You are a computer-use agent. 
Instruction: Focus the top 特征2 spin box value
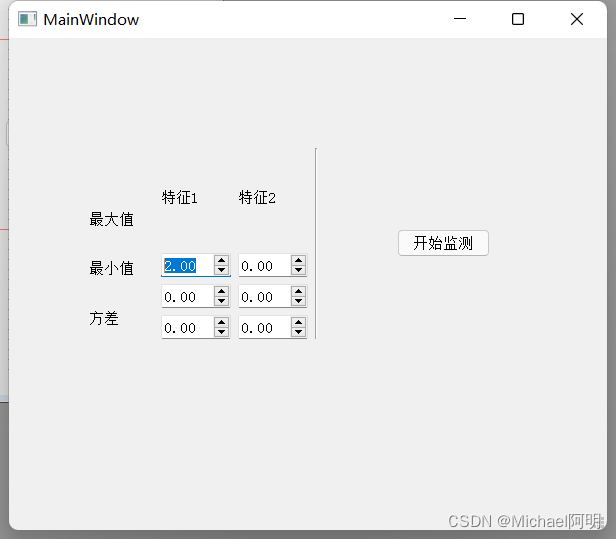click(x=265, y=265)
